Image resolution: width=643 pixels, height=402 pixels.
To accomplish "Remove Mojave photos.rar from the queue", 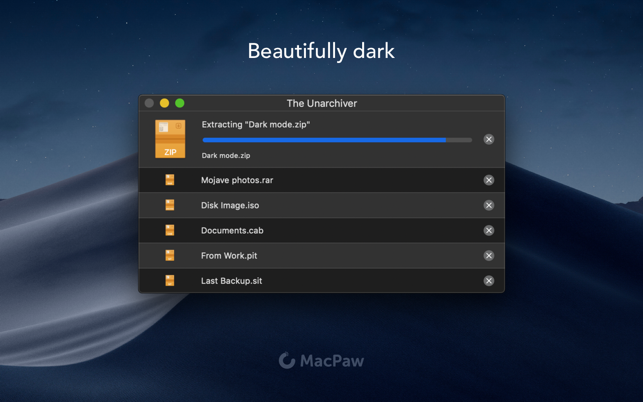I will [x=489, y=180].
